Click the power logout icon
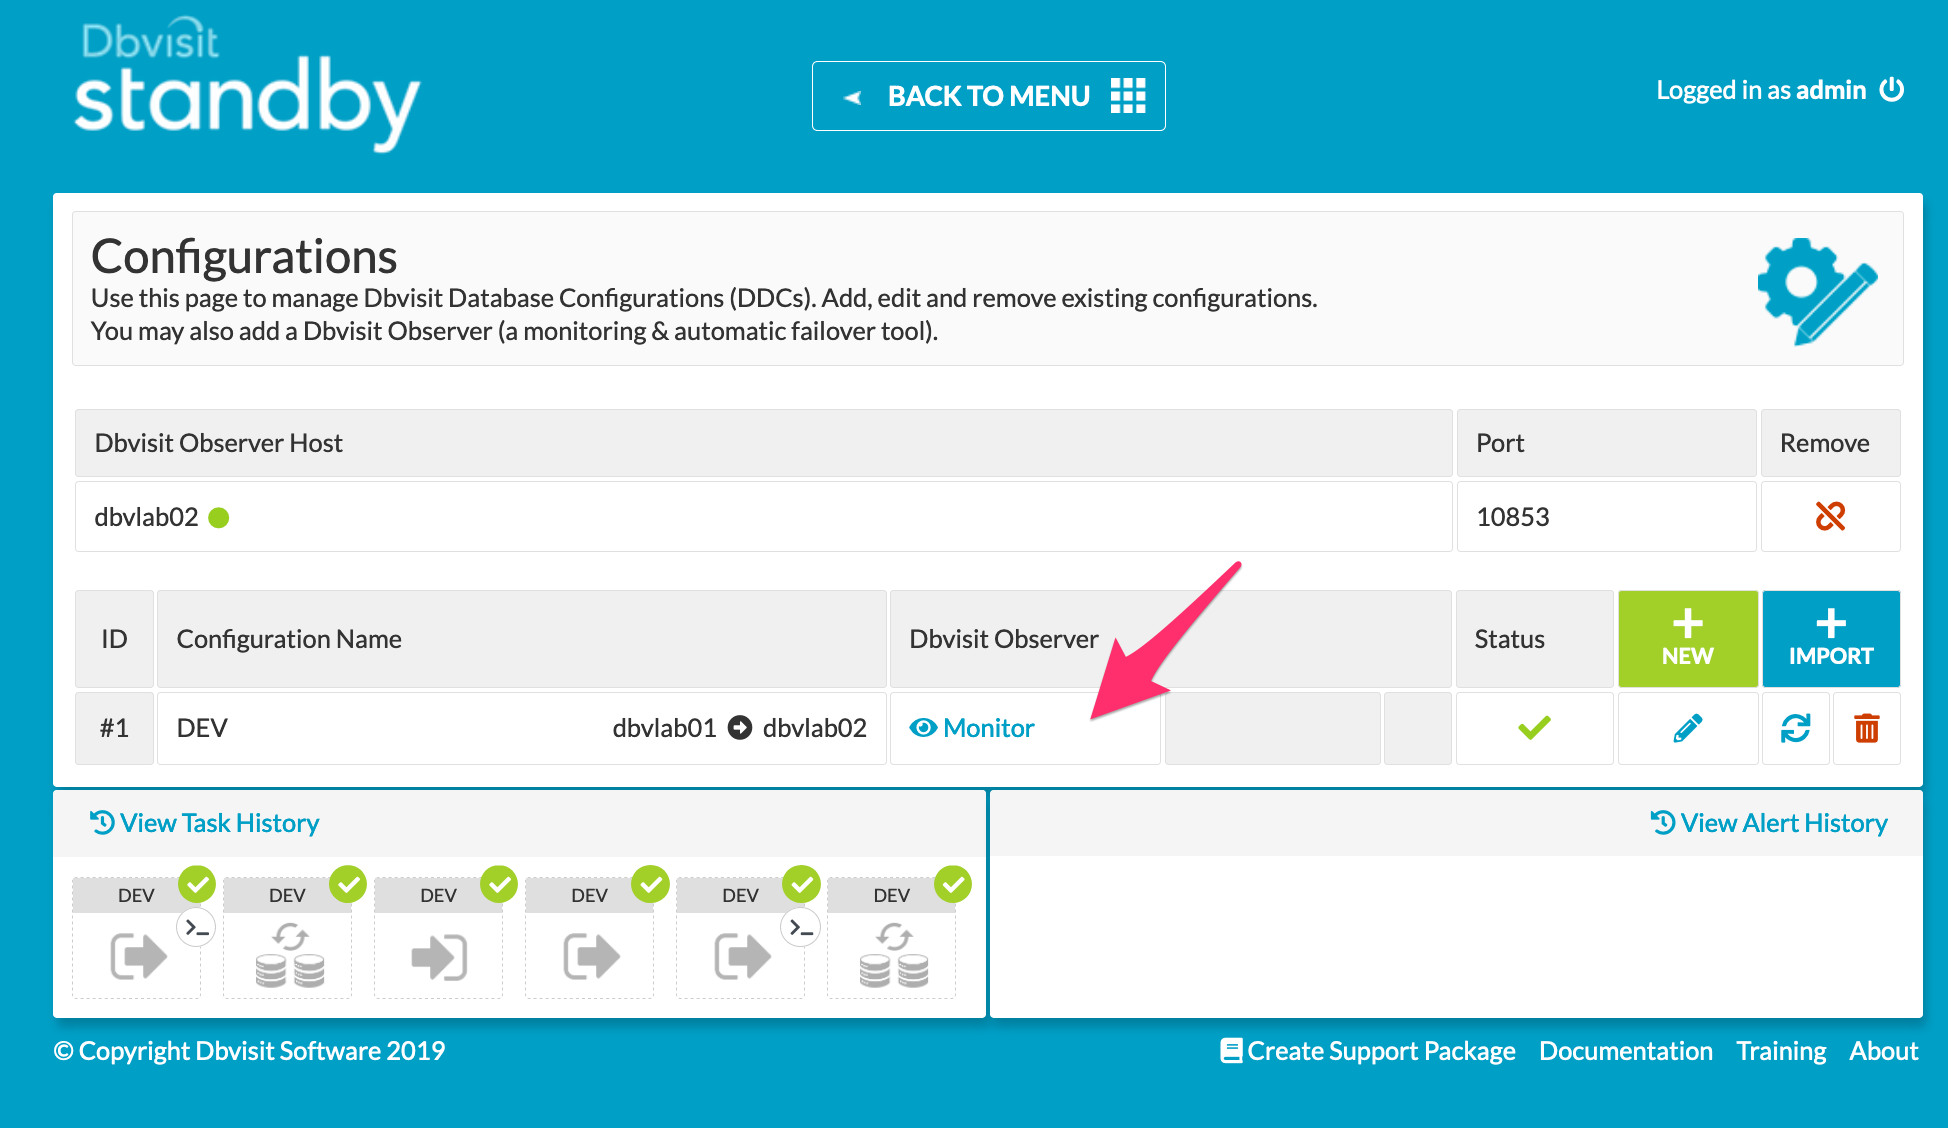Image resolution: width=1948 pixels, height=1128 pixels. 1892,90
